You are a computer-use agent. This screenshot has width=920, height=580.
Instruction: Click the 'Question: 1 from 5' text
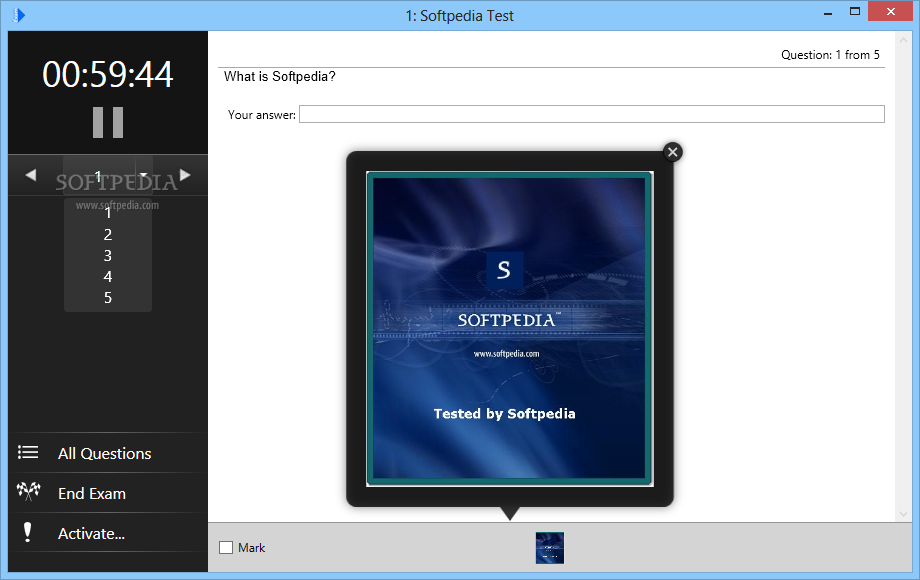(830, 55)
